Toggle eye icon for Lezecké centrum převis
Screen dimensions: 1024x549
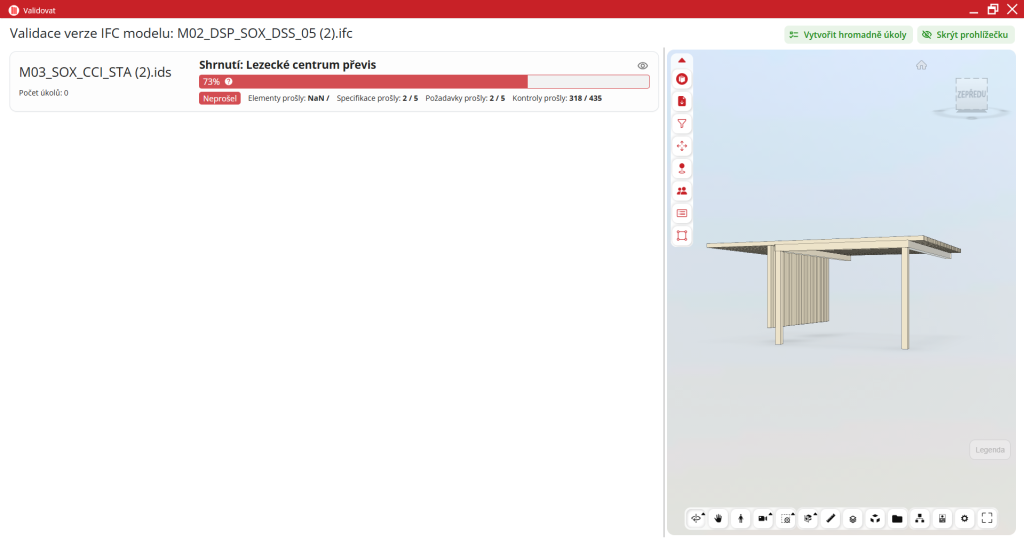coord(643,65)
